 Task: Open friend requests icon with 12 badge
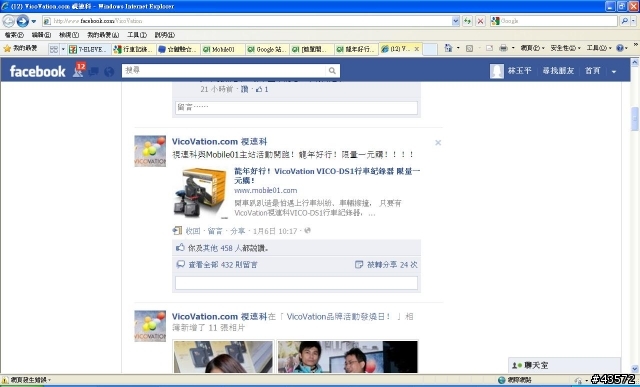coord(78,70)
